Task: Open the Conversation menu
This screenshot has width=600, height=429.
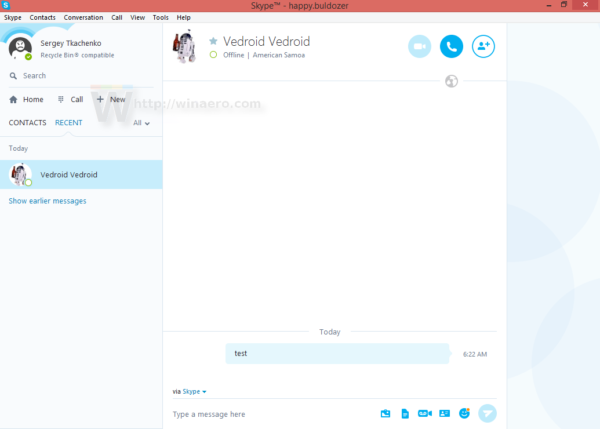Action: tap(83, 18)
